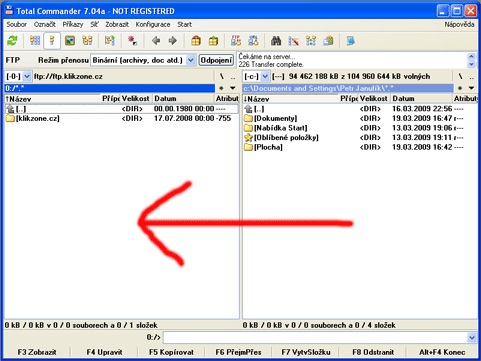Click the pack files gift box icon

(x=196, y=41)
